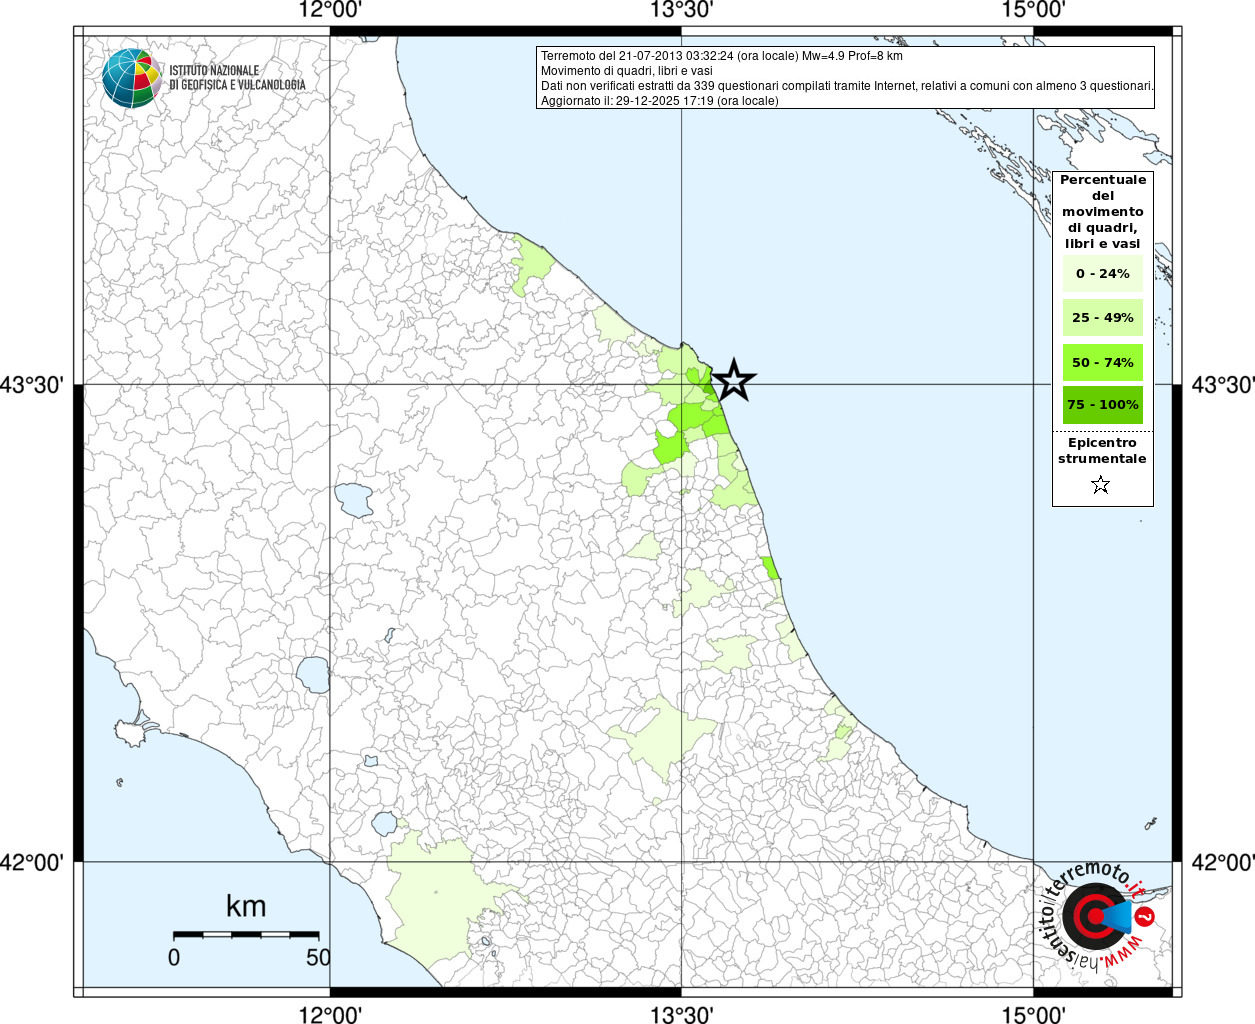Click the scale bar '0' value
The width and height of the screenshot is (1255, 1024).
174,957
